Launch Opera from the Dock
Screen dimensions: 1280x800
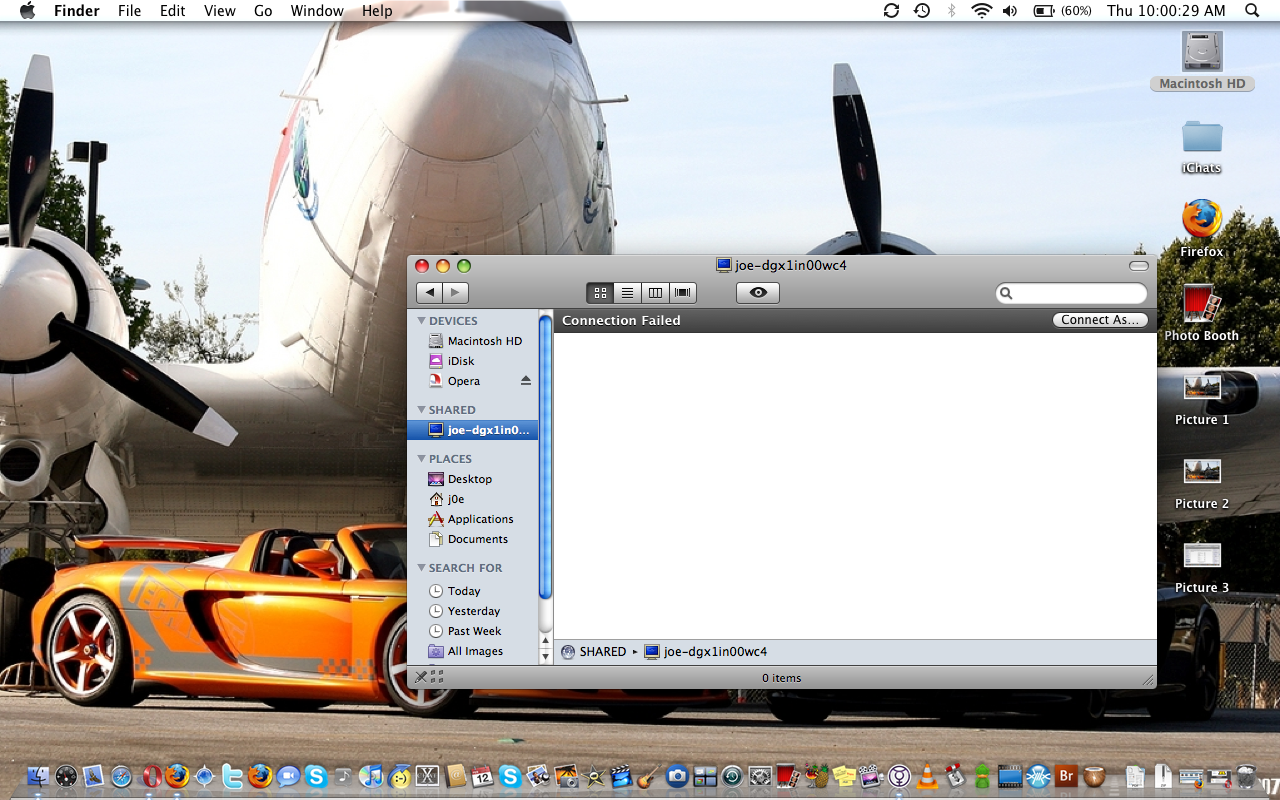tap(152, 776)
